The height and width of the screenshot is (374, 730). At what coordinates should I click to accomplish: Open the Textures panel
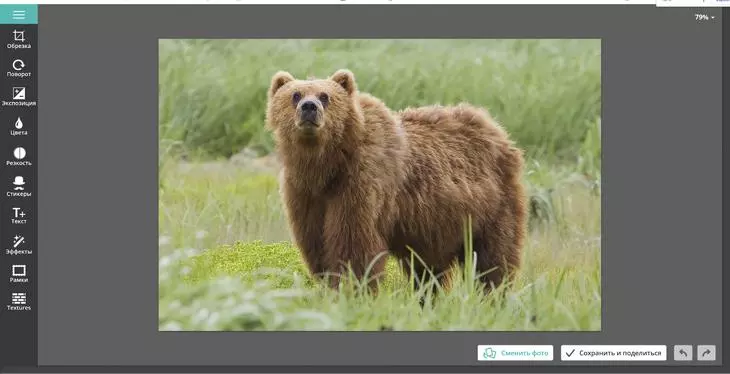click(x=19, y=302)
